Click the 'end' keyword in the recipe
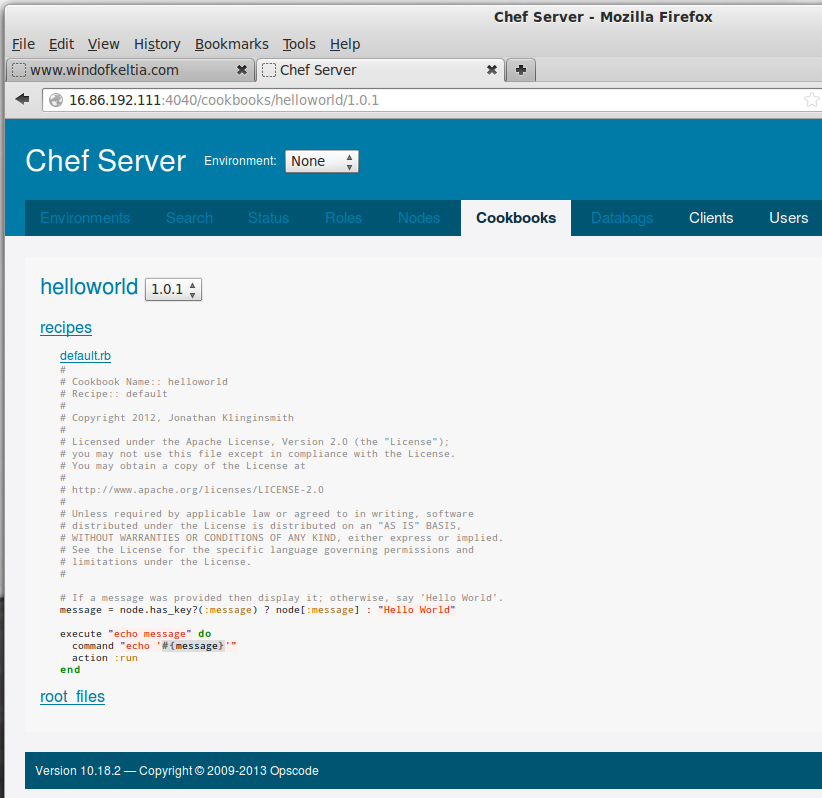 (x=70, y=670)
